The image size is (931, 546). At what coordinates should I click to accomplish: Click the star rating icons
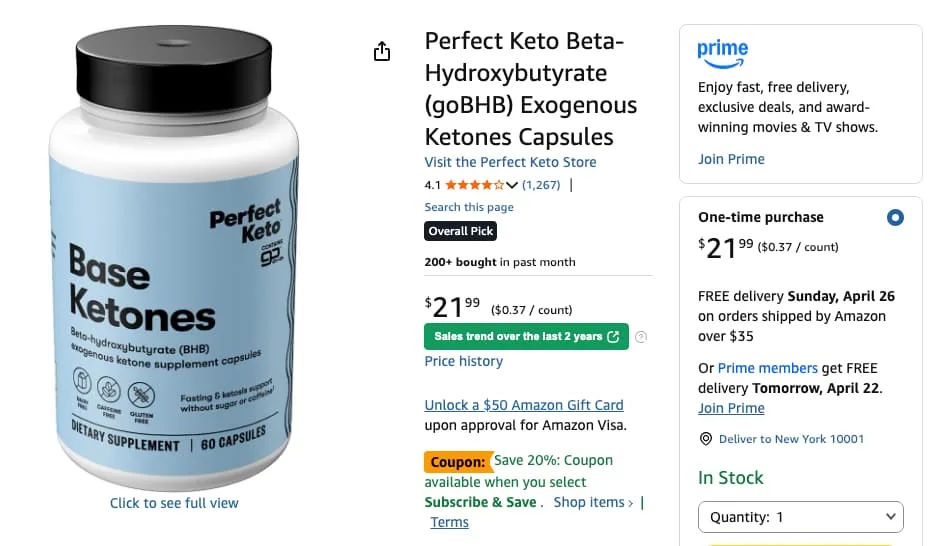(474, 185)
